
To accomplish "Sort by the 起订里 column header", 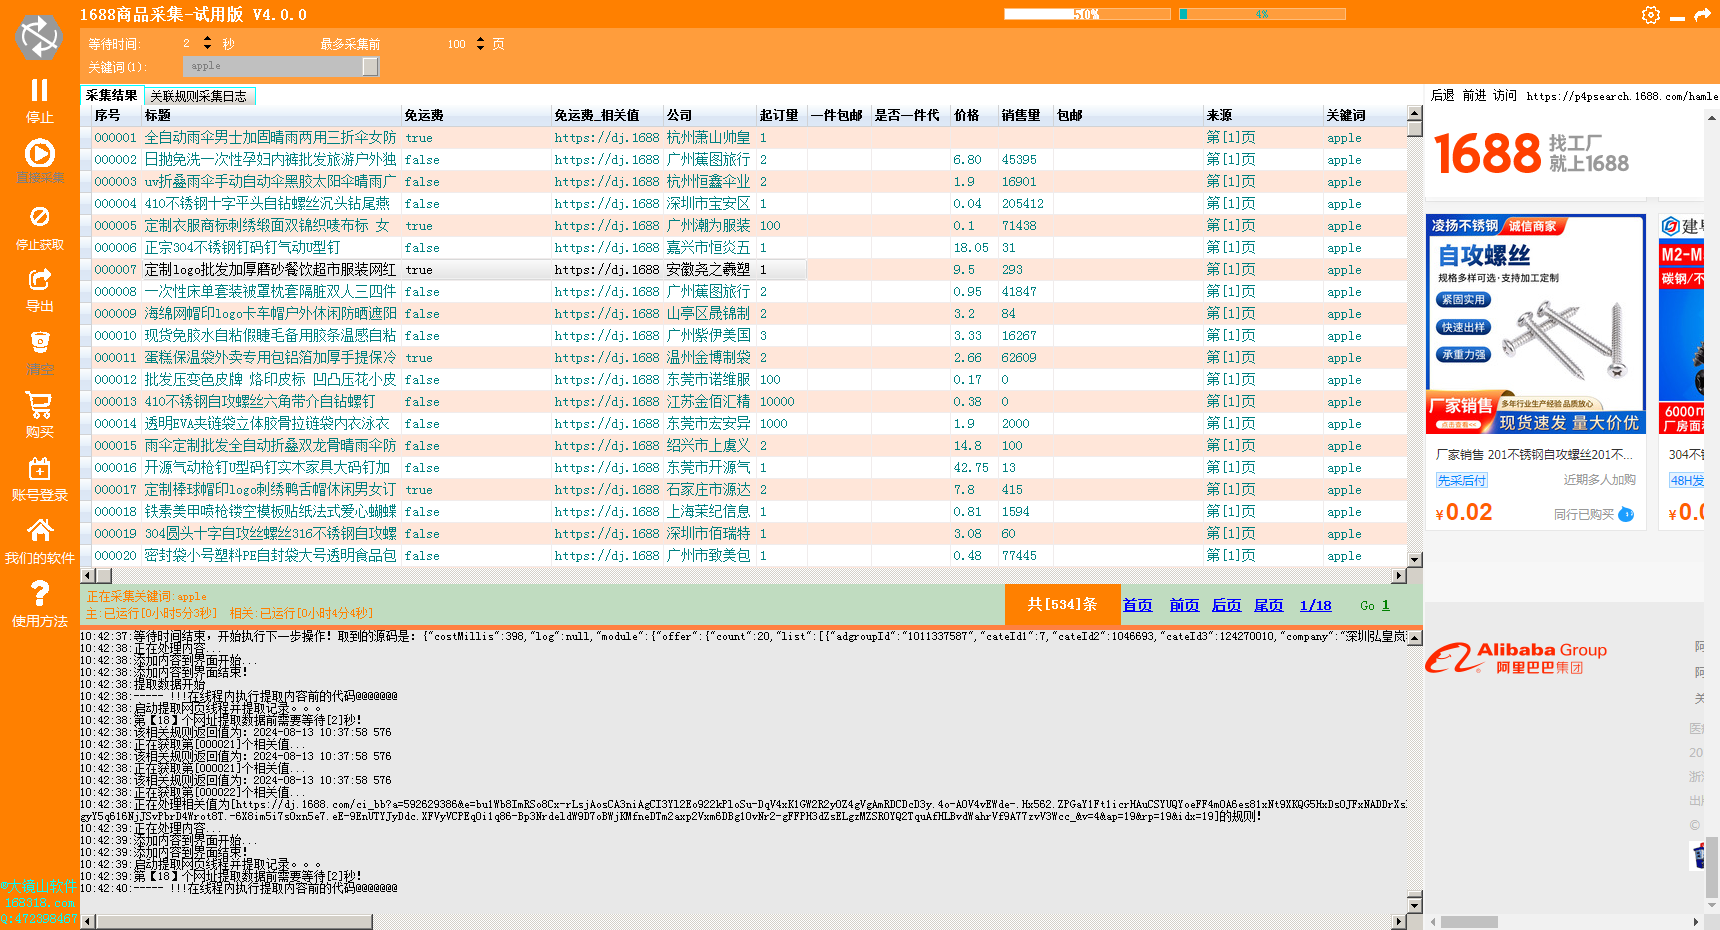I will point(782,116).
